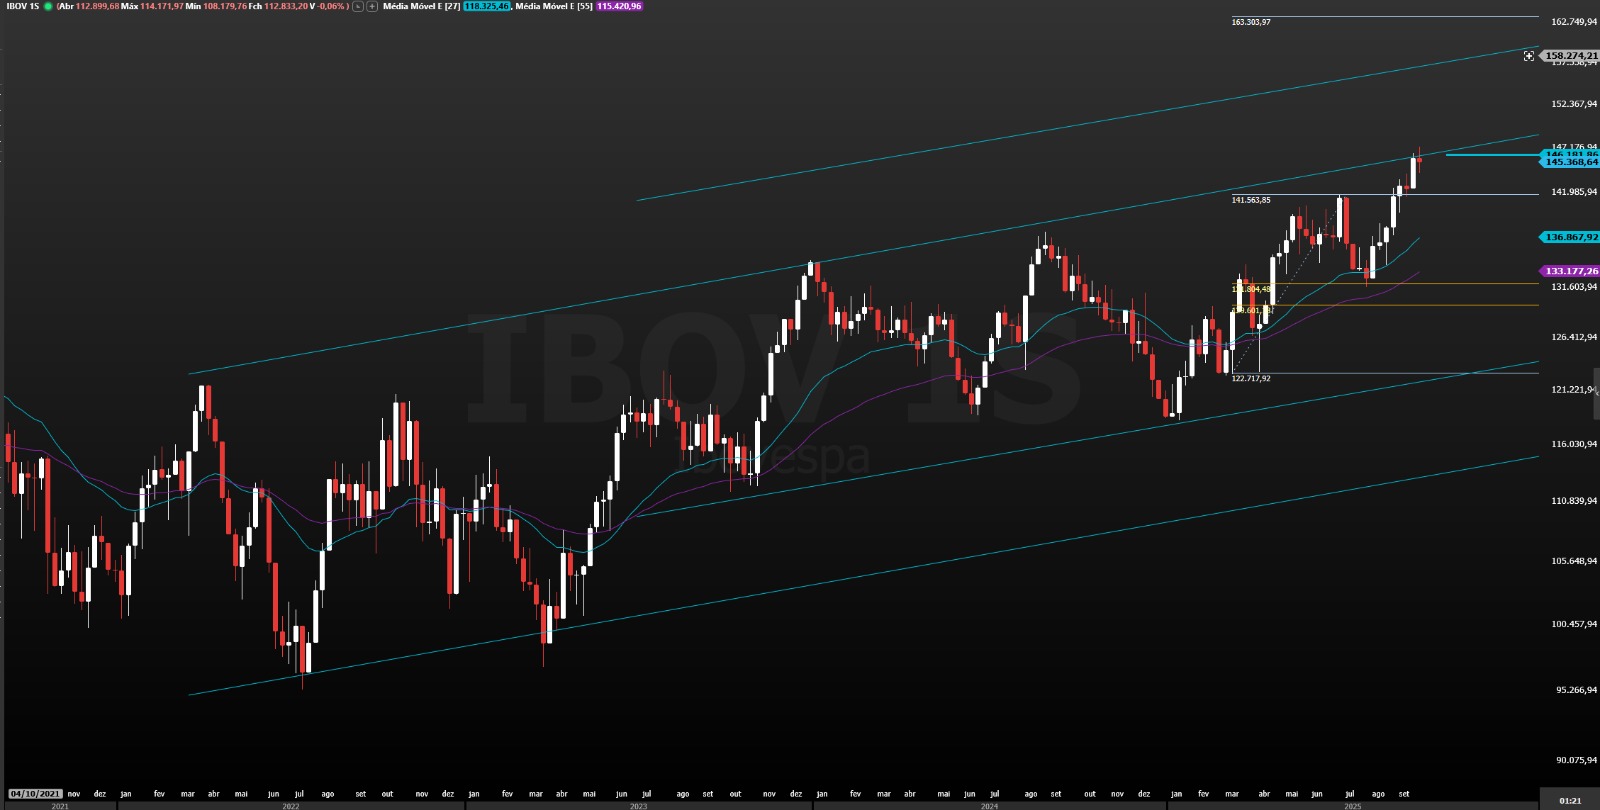Click the cyan 145.368,64 current price tag

[1570, 162]
